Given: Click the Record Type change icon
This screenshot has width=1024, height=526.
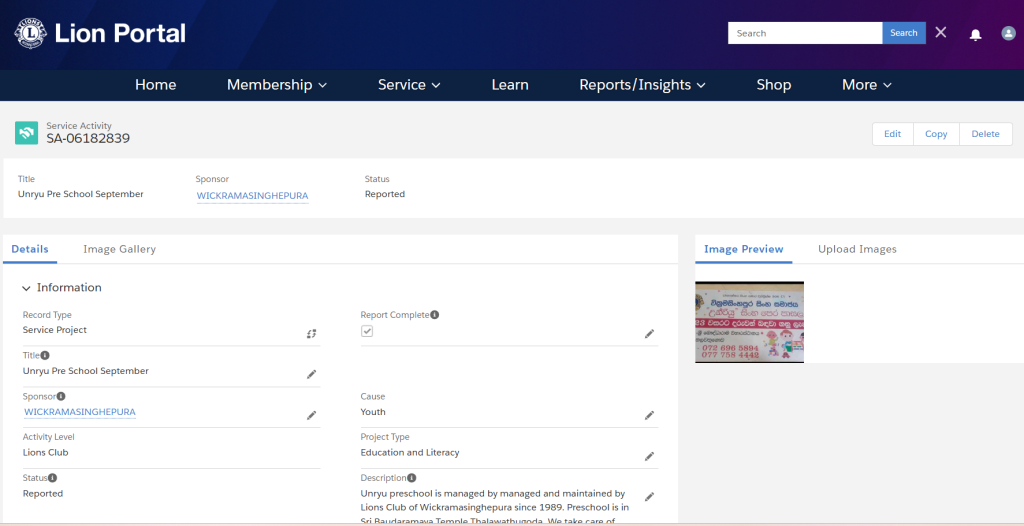Looking at the screenshot, I should tap(312, 333).
